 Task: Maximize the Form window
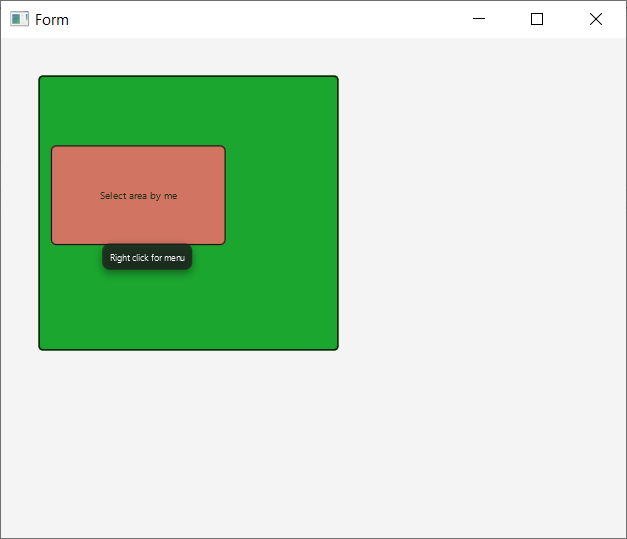click(537, 19)
